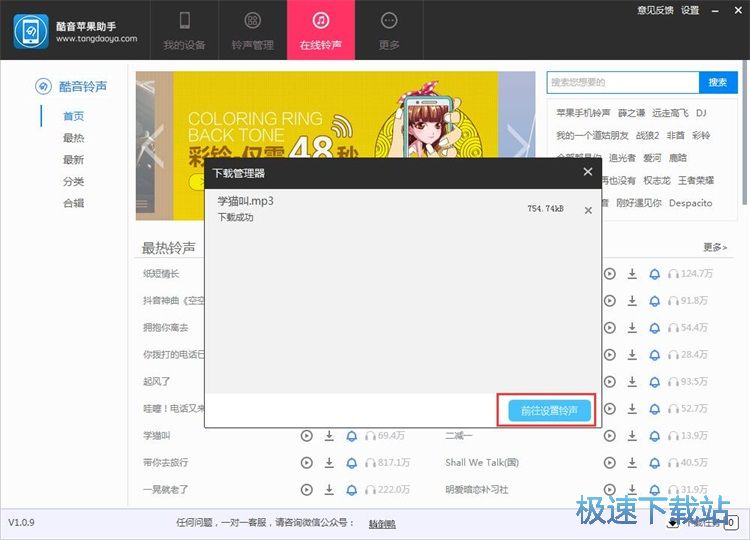This screenshot has height=540, width=750.
Task: Click the 酷音苹果助手 app logo
Action: [x=31, y=31]
